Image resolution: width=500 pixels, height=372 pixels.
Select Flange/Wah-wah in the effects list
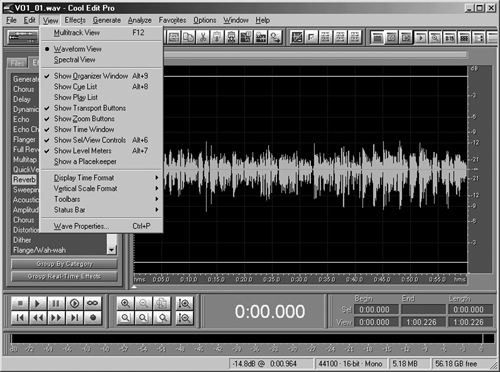point(39,250)
